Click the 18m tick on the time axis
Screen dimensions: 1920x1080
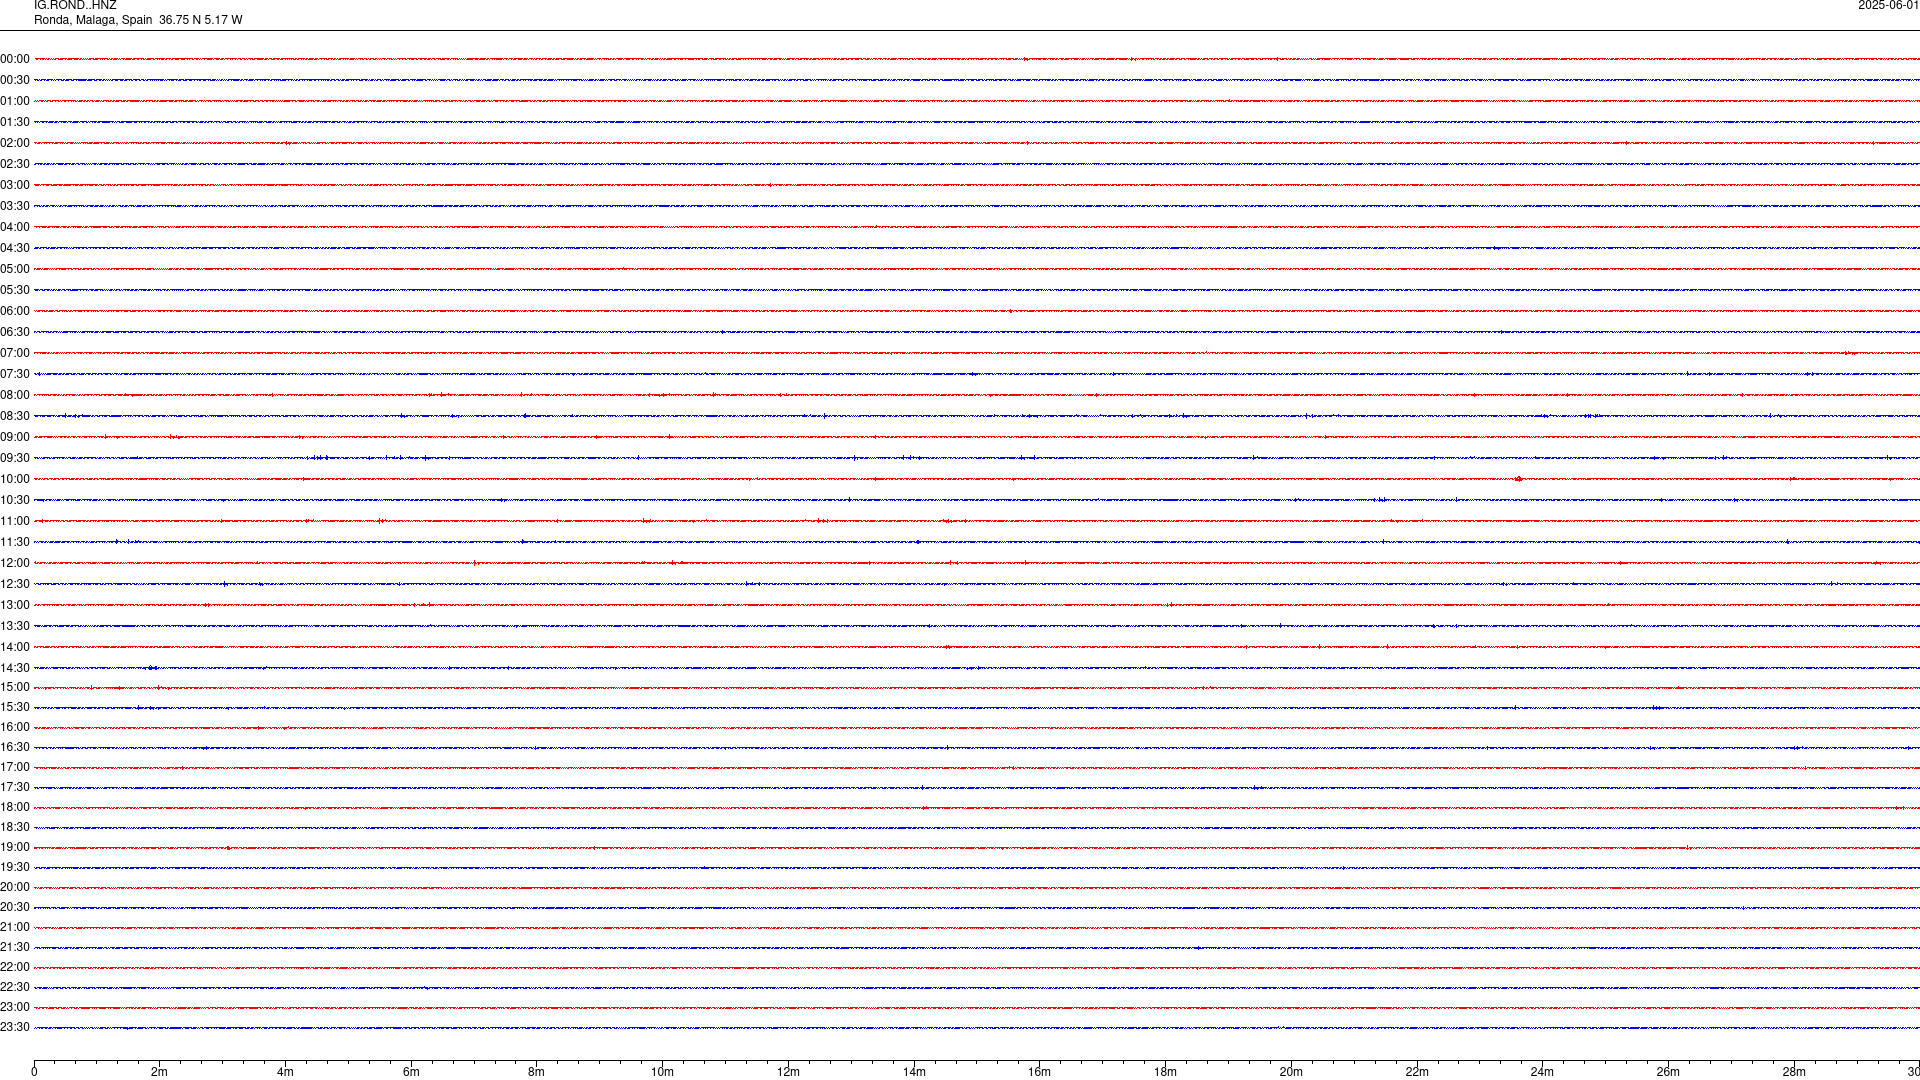1165,1072
